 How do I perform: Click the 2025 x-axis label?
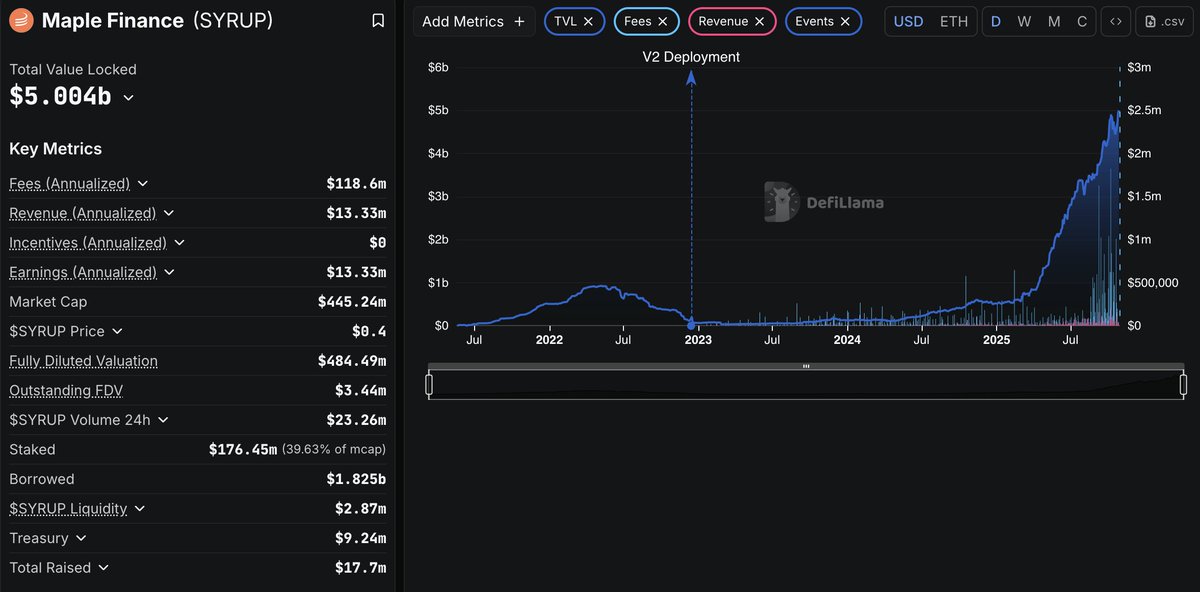996,340
